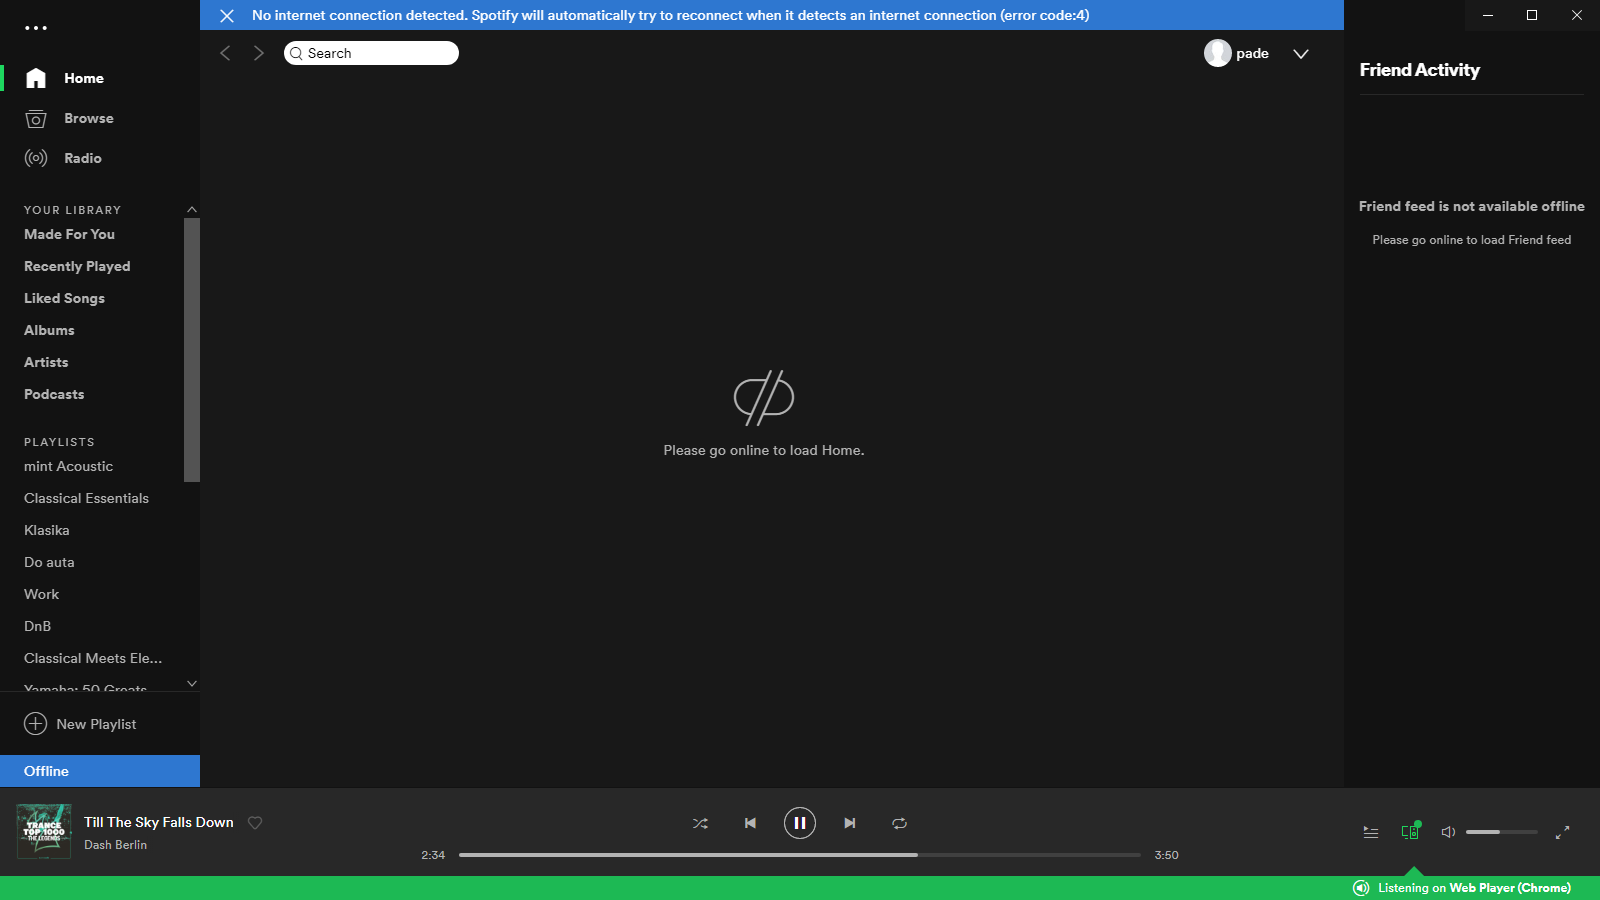Like the current song with heart icon
This screenshot has width=1600, height=900.
tap(255, 823)
